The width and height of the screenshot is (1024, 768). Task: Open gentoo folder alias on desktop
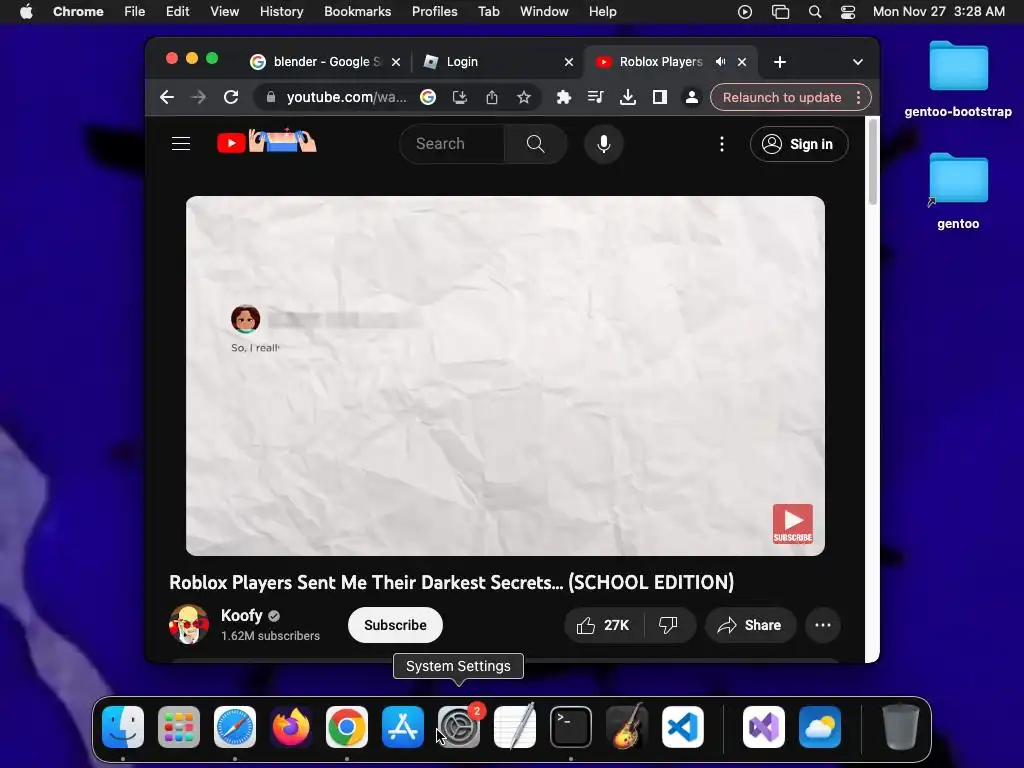tap(958, 191)
